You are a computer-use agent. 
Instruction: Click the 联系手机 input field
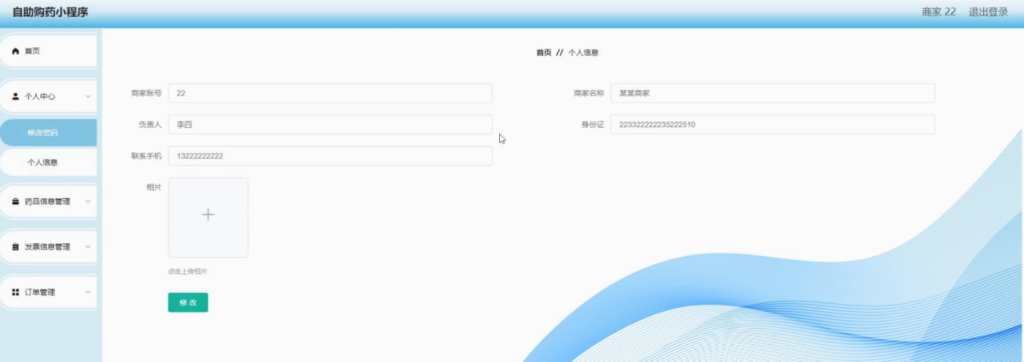330,156
